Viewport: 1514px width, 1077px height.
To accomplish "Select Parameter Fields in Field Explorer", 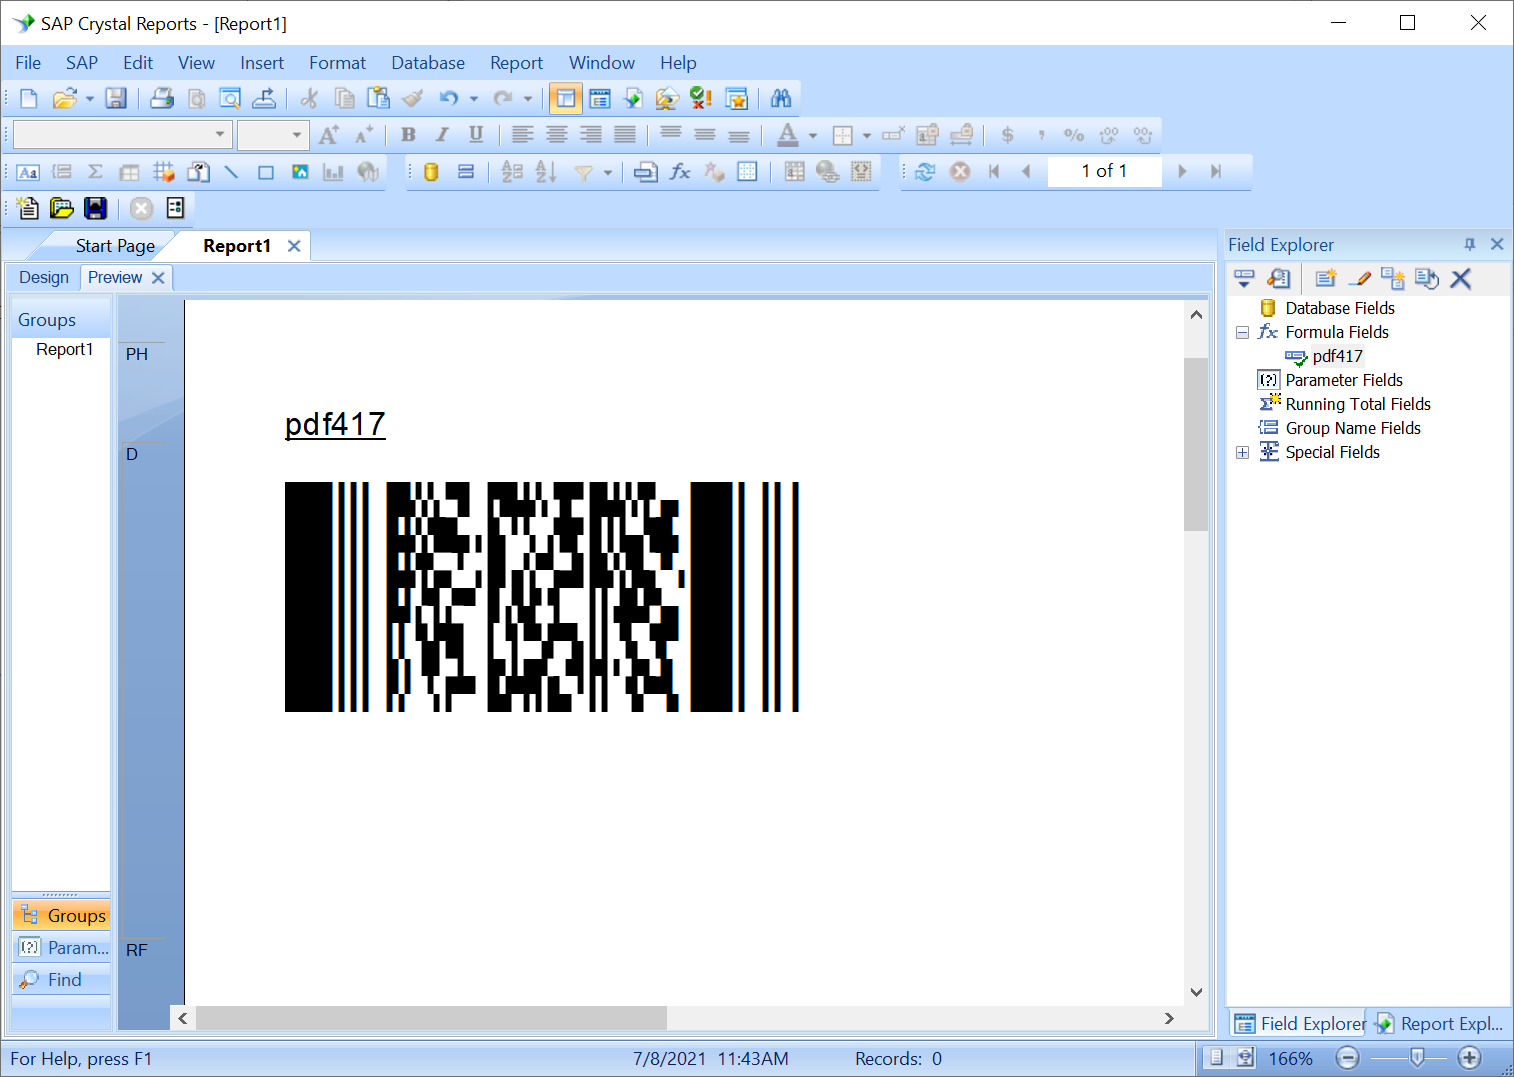I will click(x=1344, y=380).
